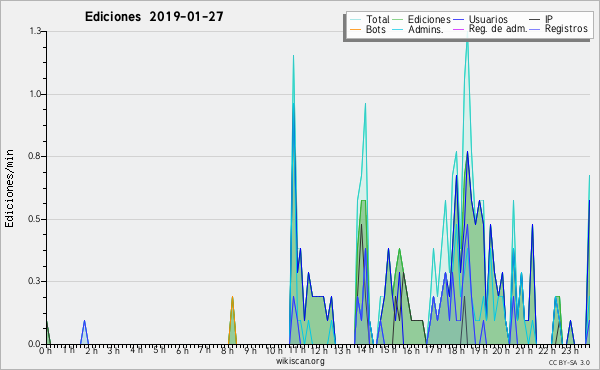Click the orange Bots legend color line
The height and width of the screenshot is (370, 600).
coord(355,29)
